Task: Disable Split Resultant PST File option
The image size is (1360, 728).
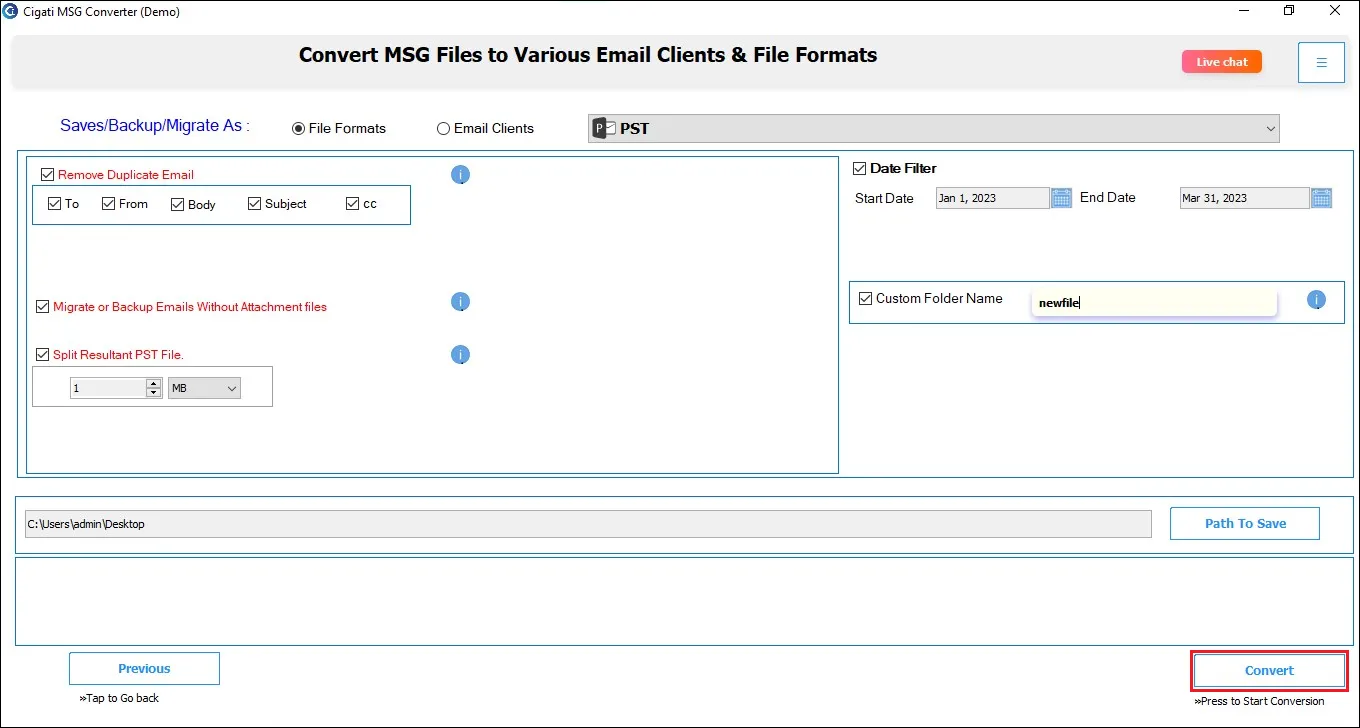Action: [42, 354]
